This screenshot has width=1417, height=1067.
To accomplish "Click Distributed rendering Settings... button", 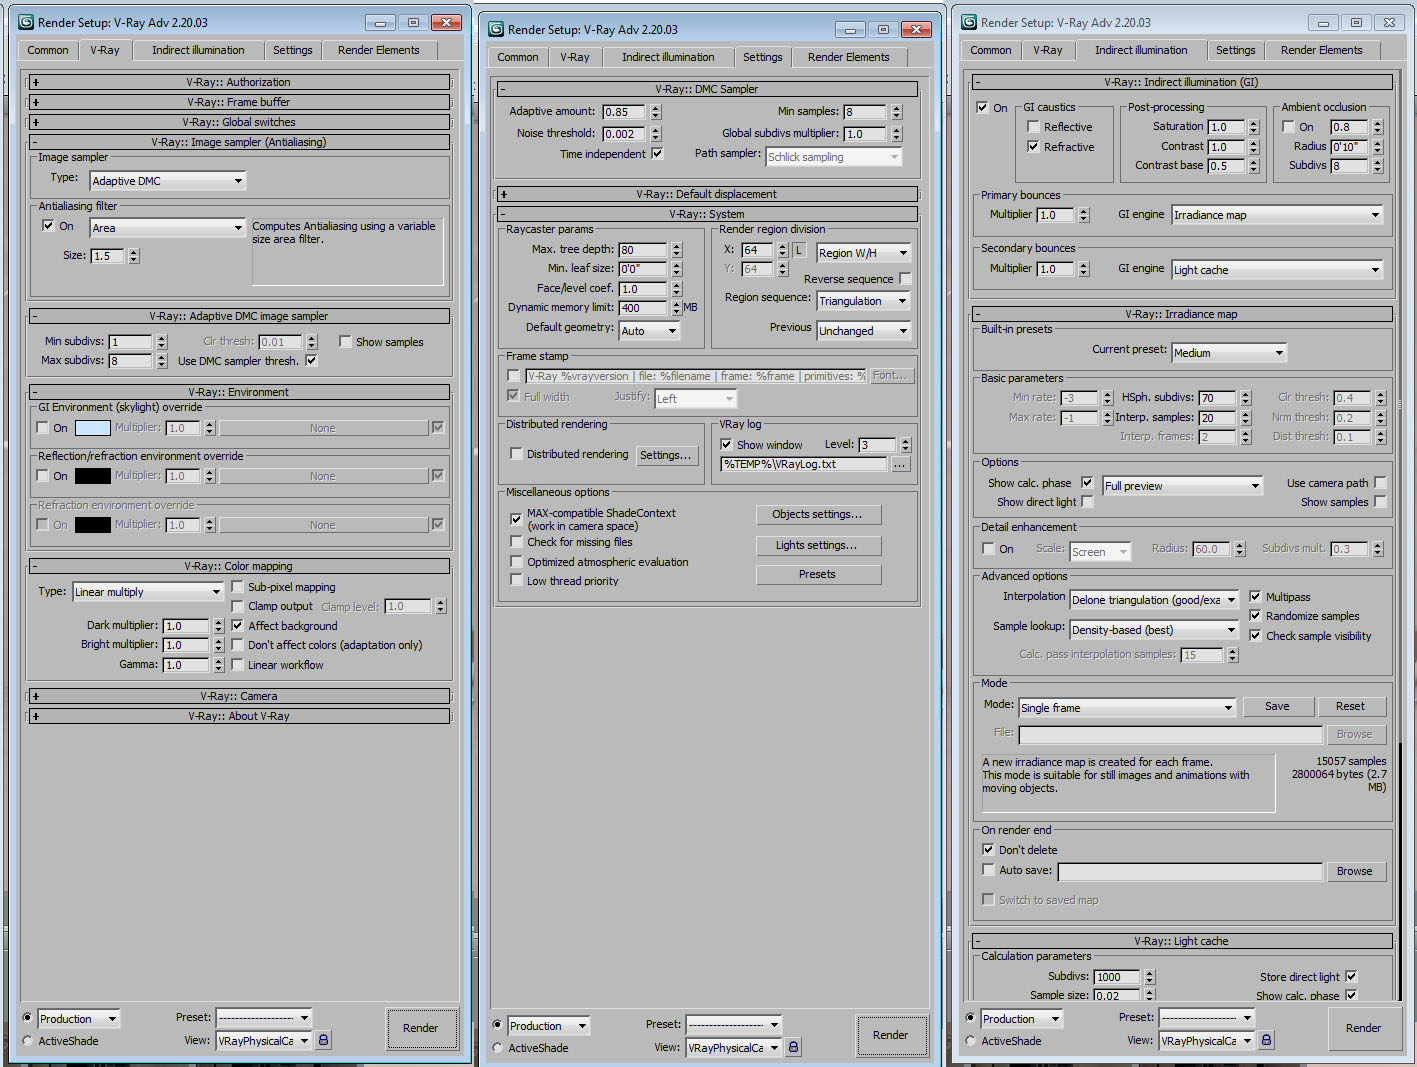I will coord(665,455).
